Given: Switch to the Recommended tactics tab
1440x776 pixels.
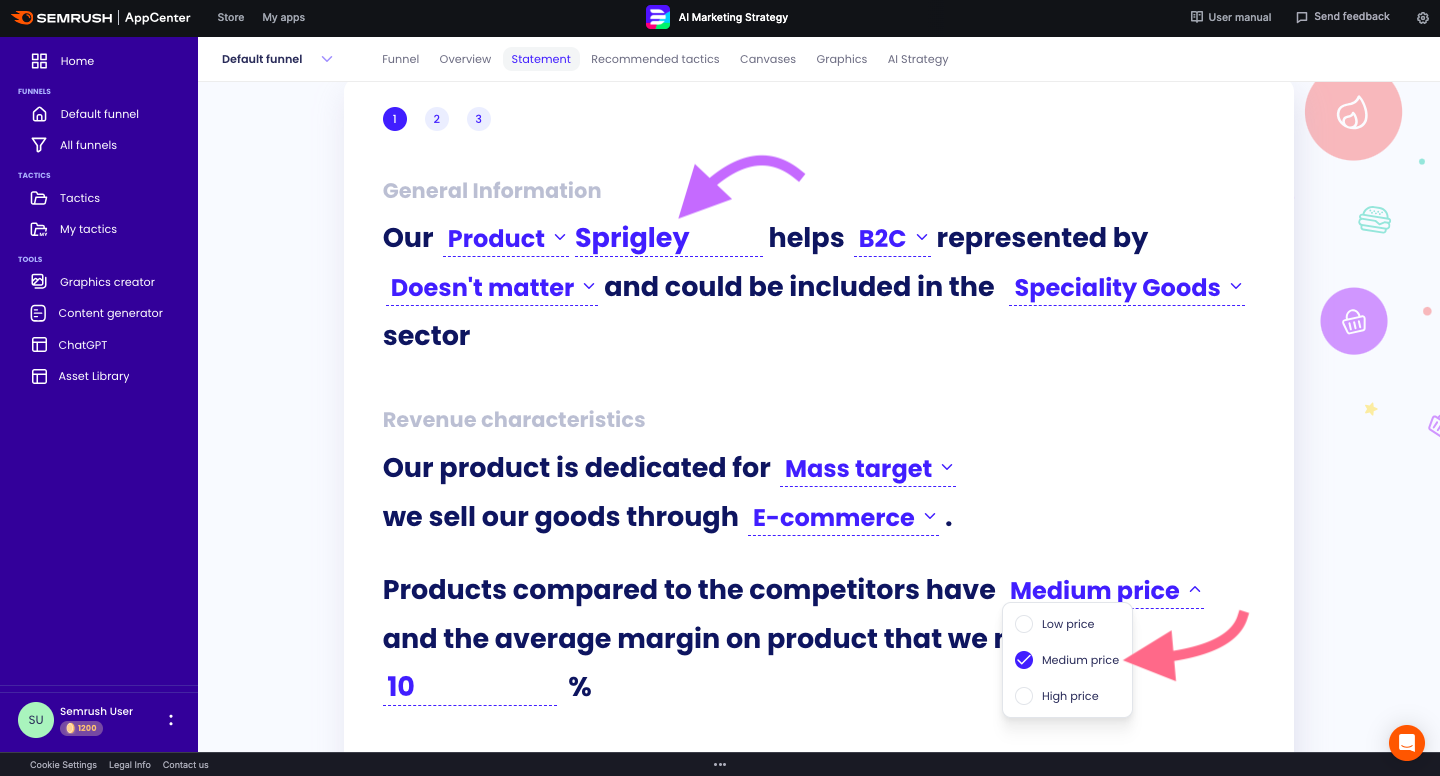Looking at the screenshot, I should [x=655, y=59].
